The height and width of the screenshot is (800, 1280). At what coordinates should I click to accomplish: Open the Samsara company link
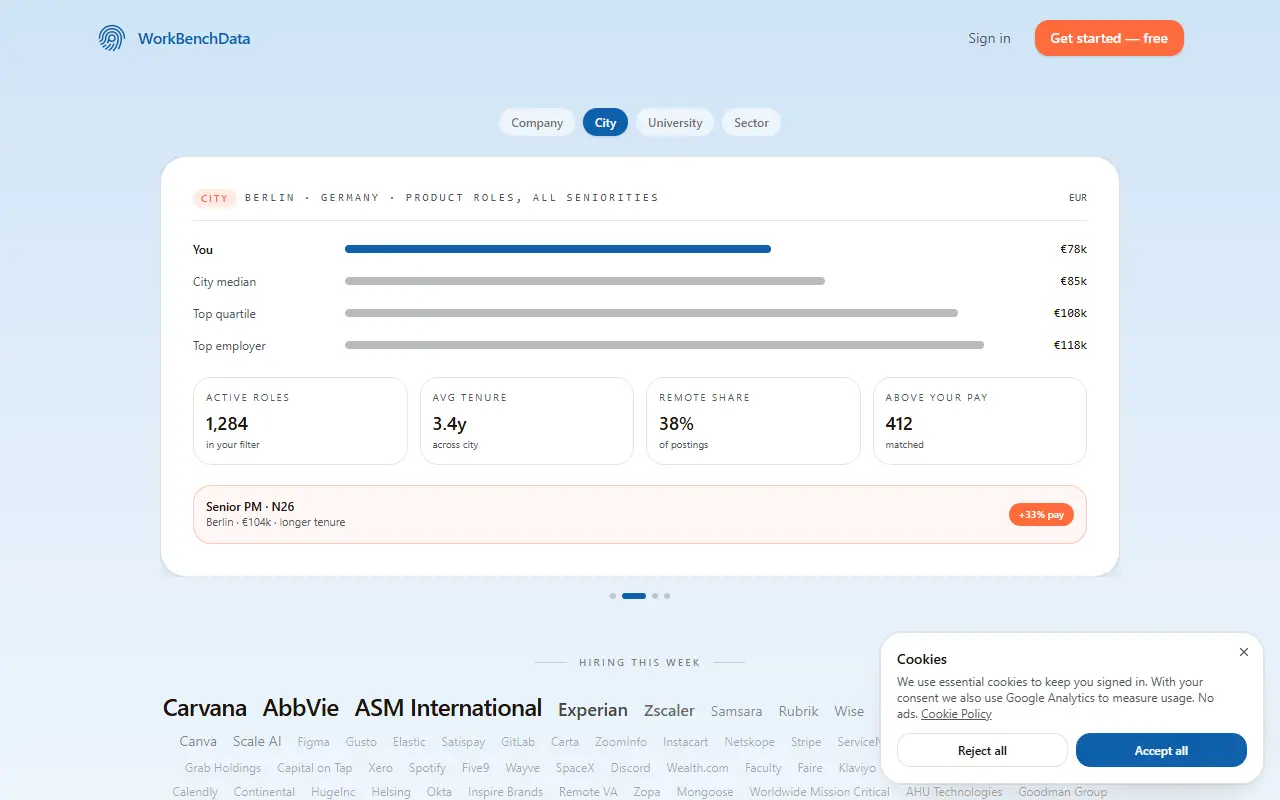[736, 711]
